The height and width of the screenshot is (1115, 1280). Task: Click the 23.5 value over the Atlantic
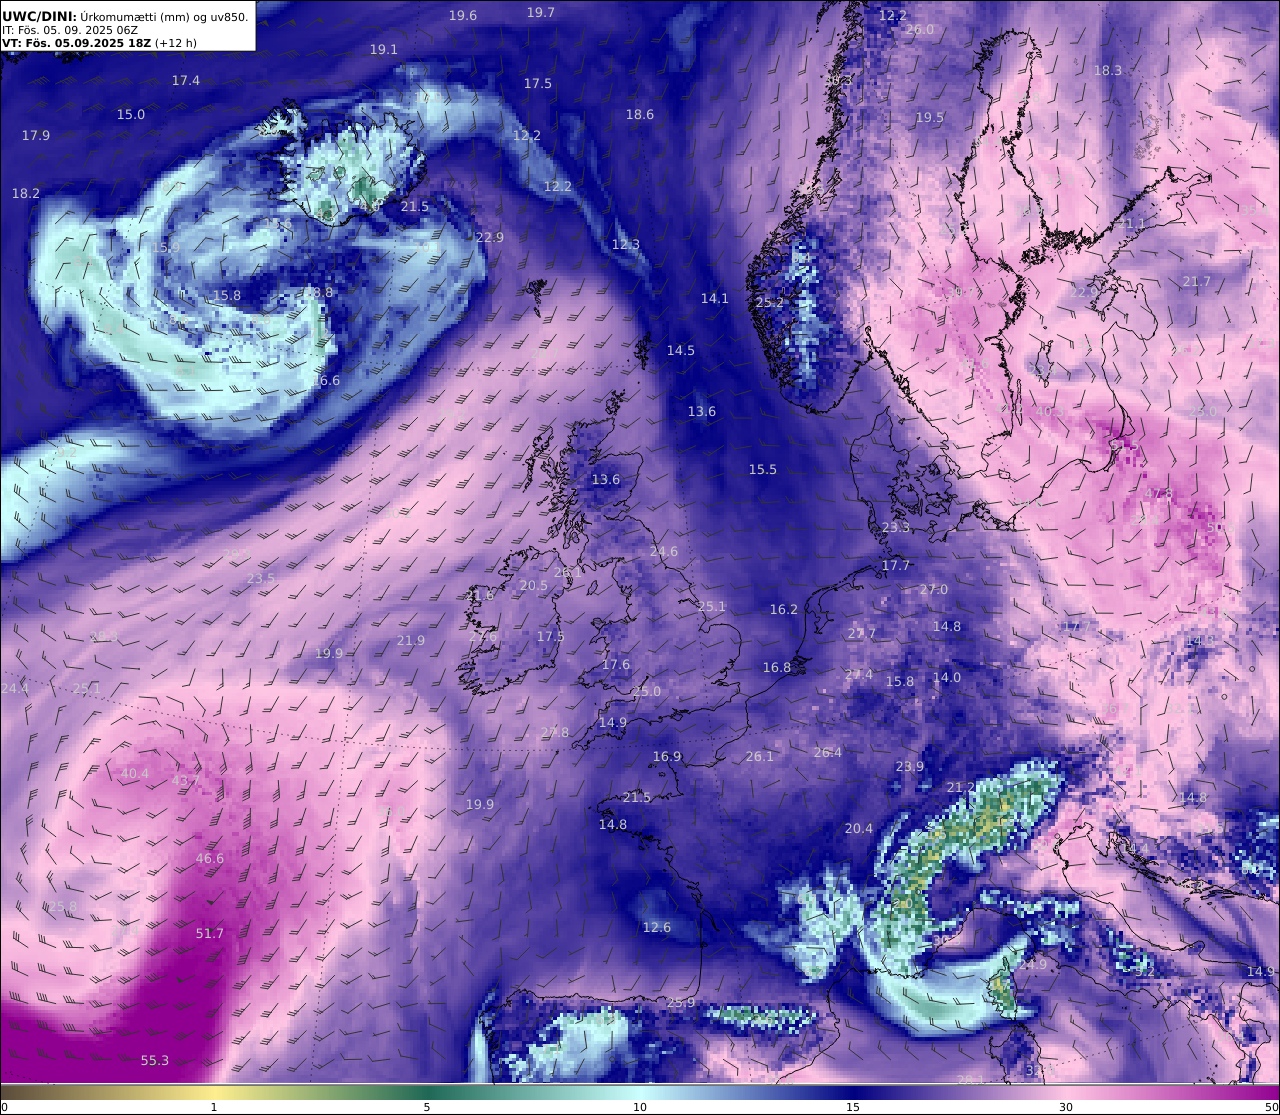tap(260, 579)
